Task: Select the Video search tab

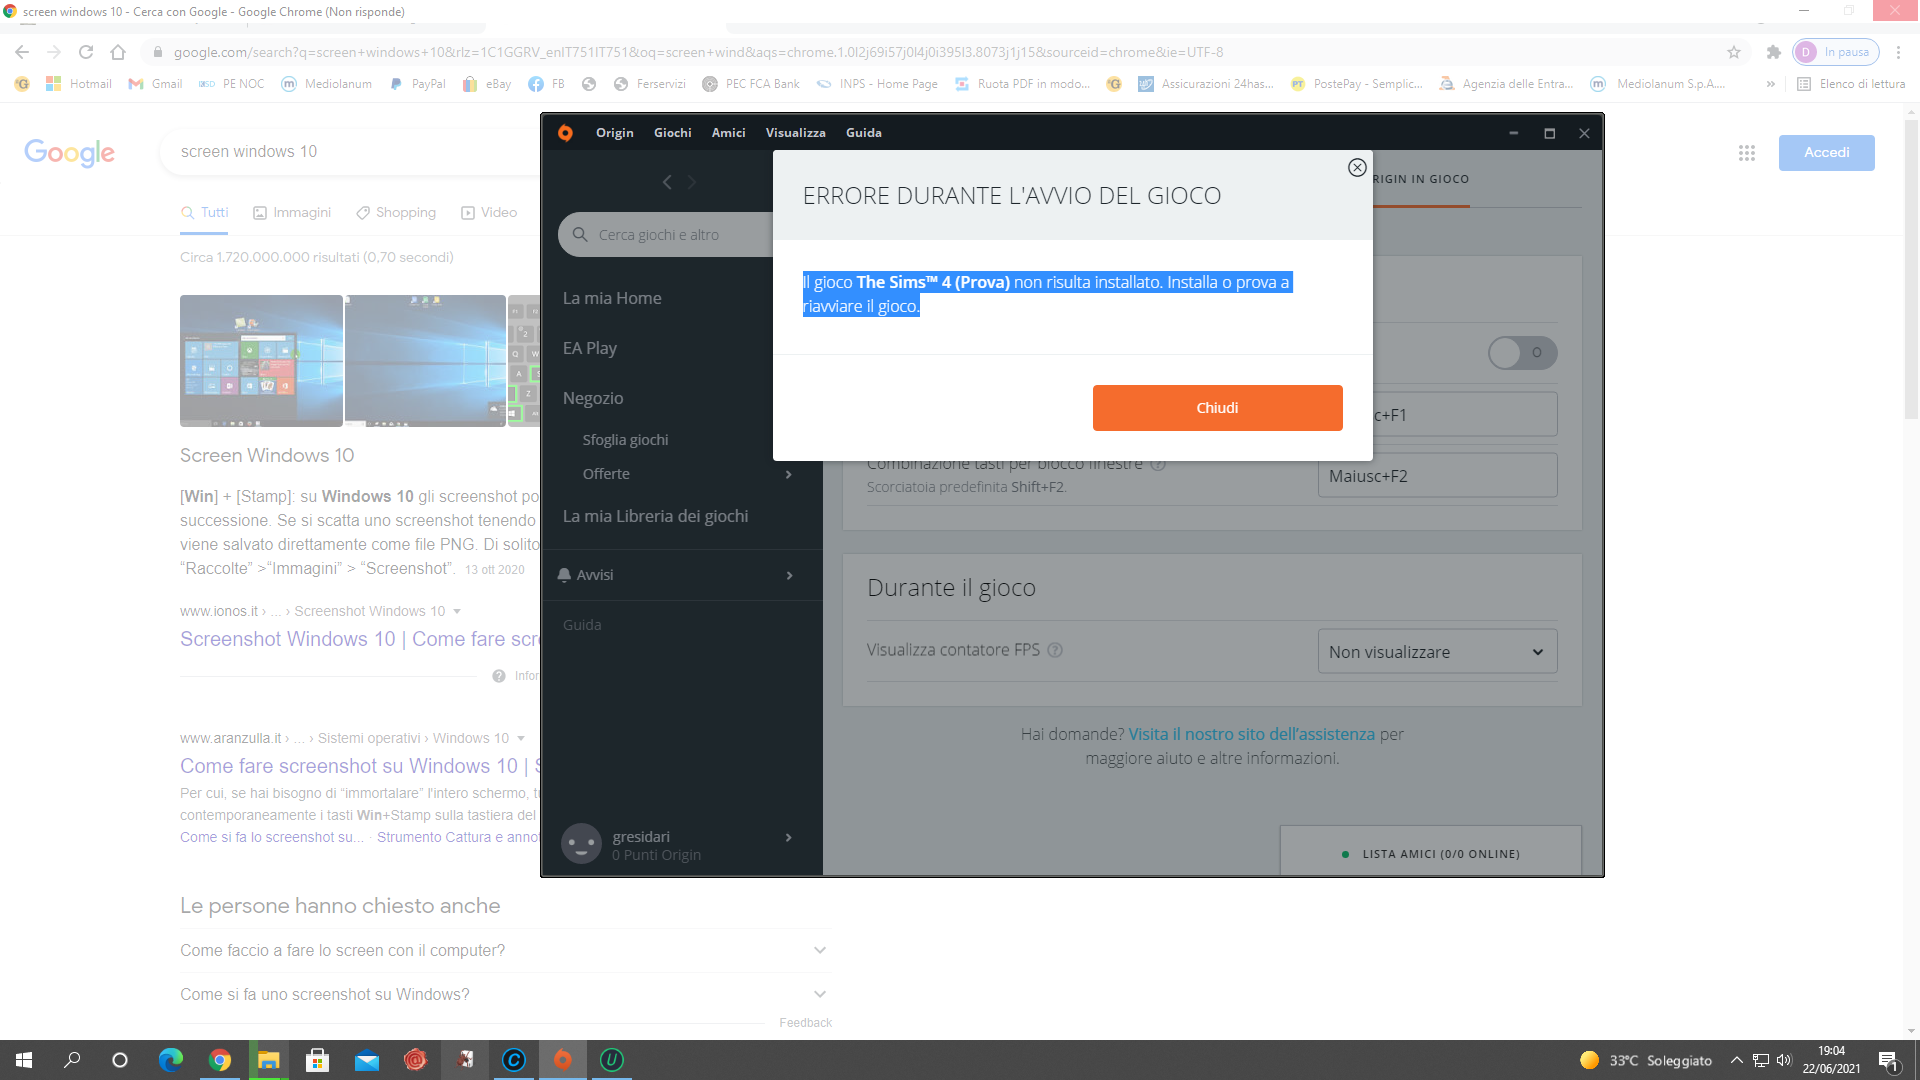Action: click(489, 213)
